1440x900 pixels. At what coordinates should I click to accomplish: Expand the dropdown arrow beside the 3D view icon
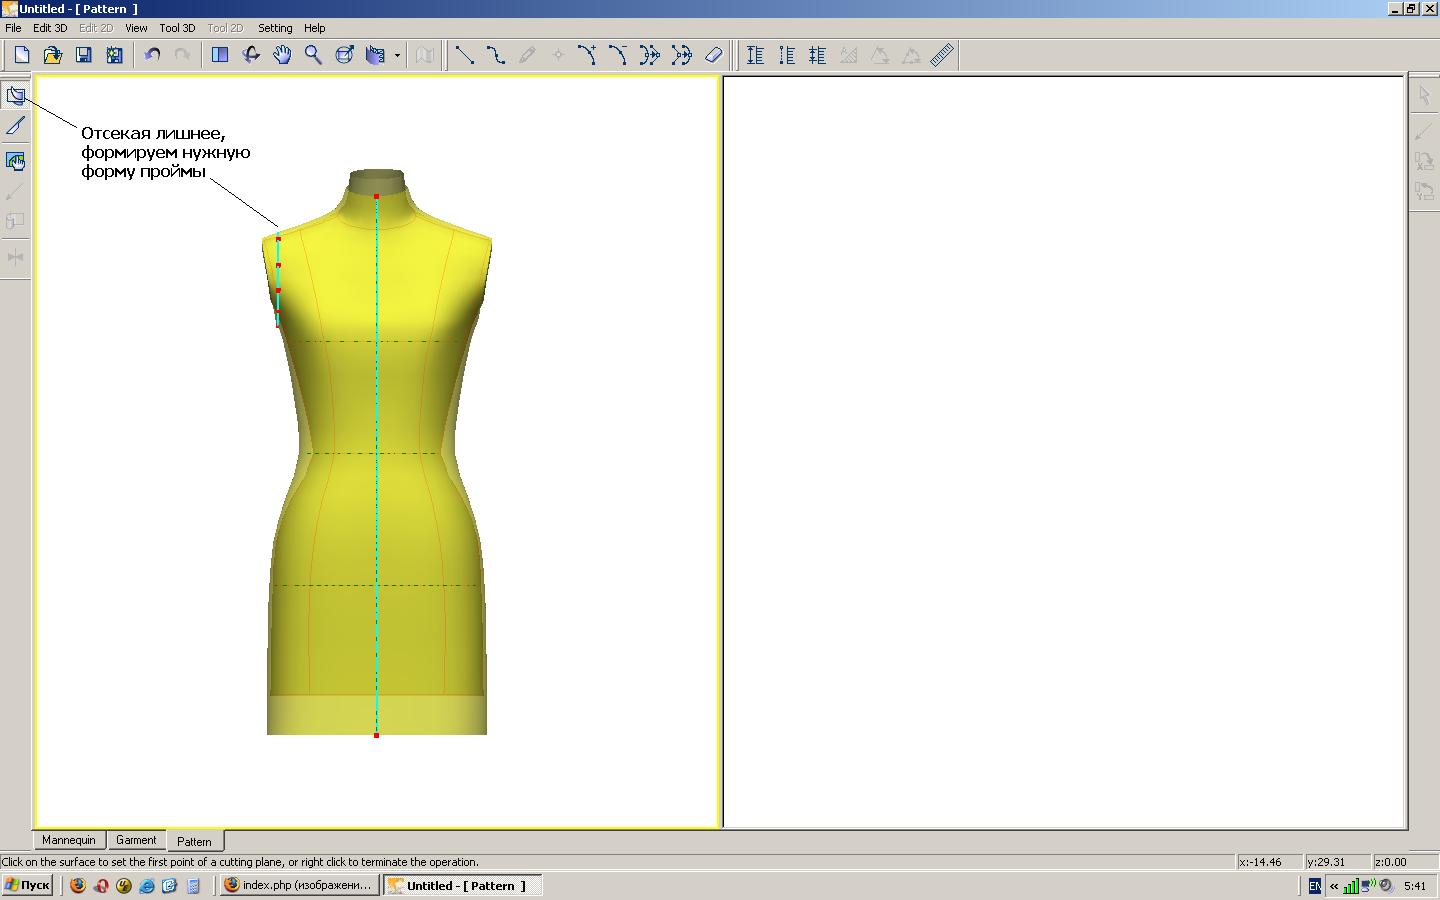coord(397,56)
